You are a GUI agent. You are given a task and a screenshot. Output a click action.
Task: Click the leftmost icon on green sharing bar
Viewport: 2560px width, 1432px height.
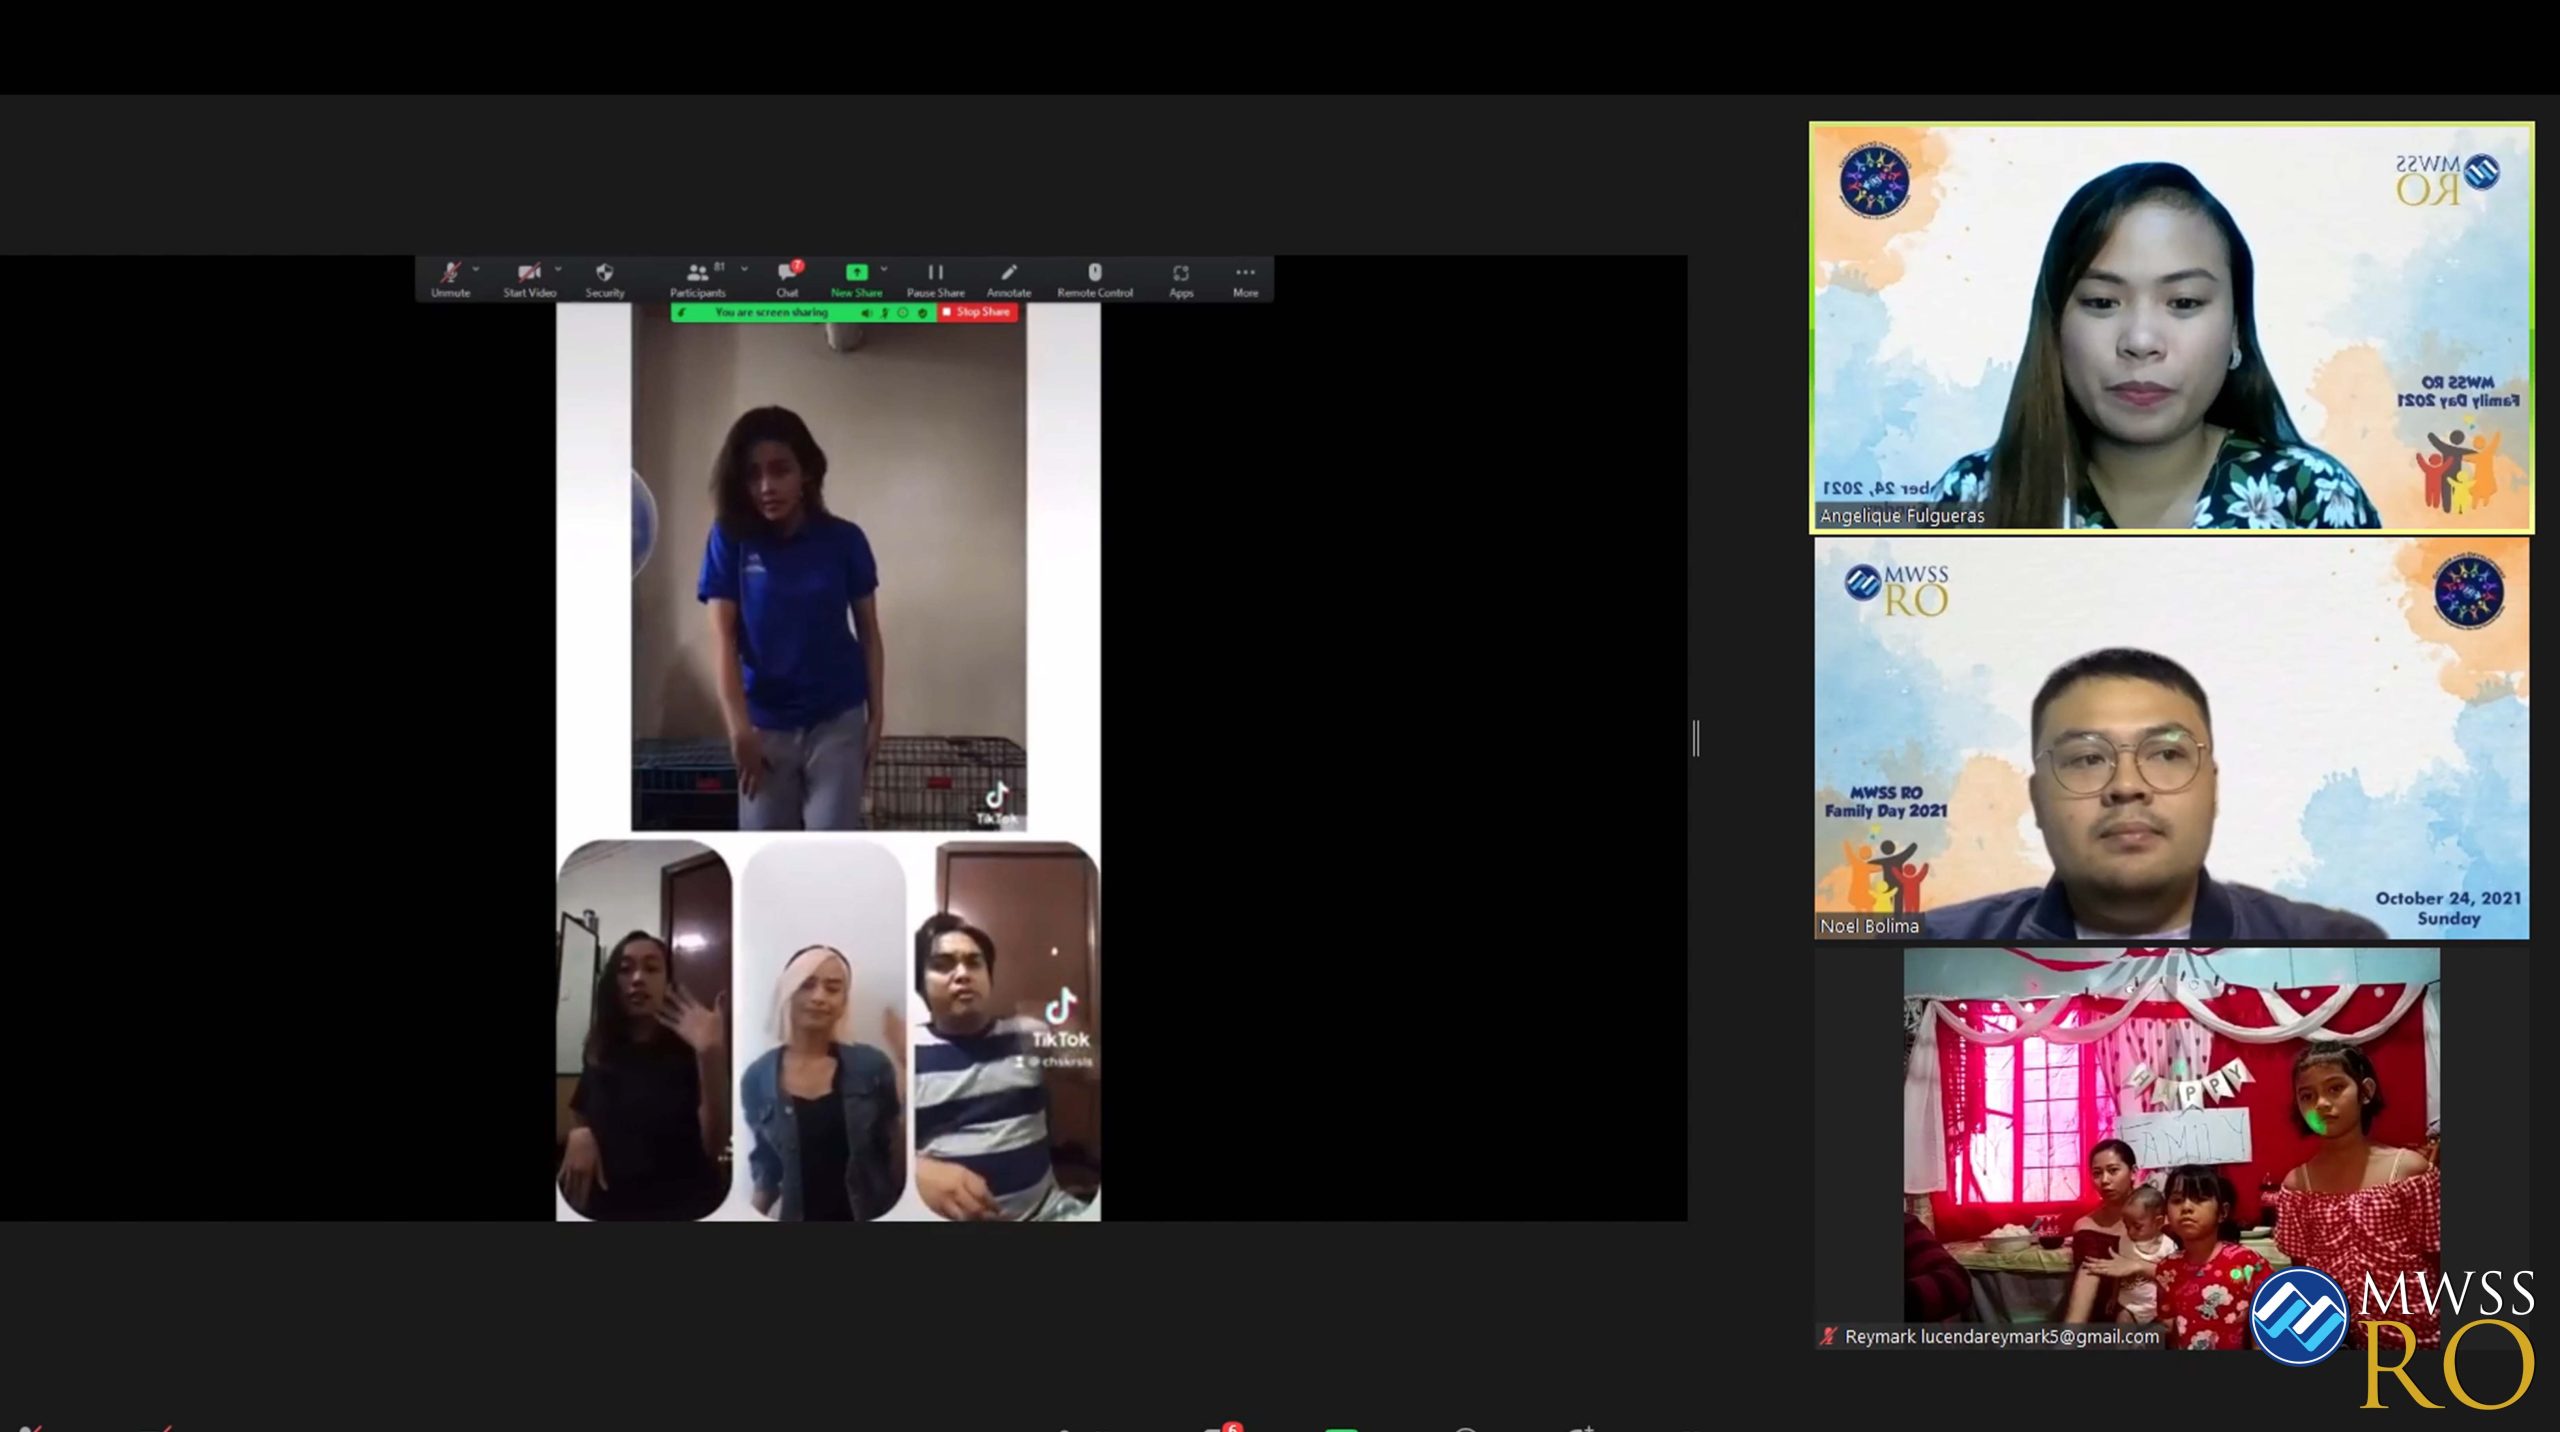click(682, 313)
